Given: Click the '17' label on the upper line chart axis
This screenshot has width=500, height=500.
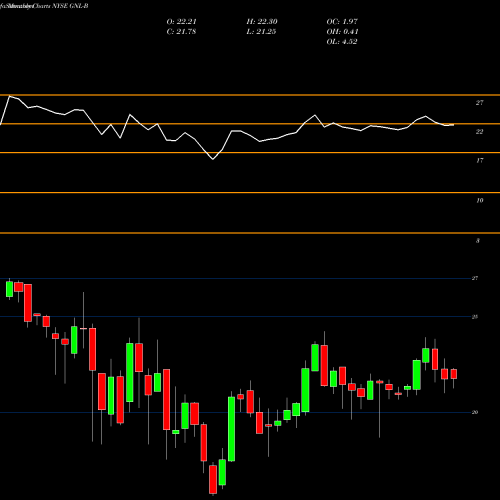Looking at the screenshot, I should [x=479, y=161].
